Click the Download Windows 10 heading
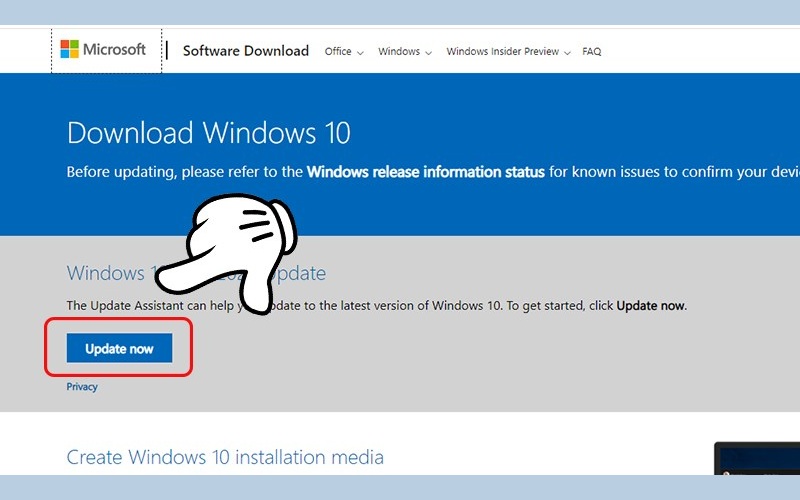This screenshot has width=800, height=500. 209,133
